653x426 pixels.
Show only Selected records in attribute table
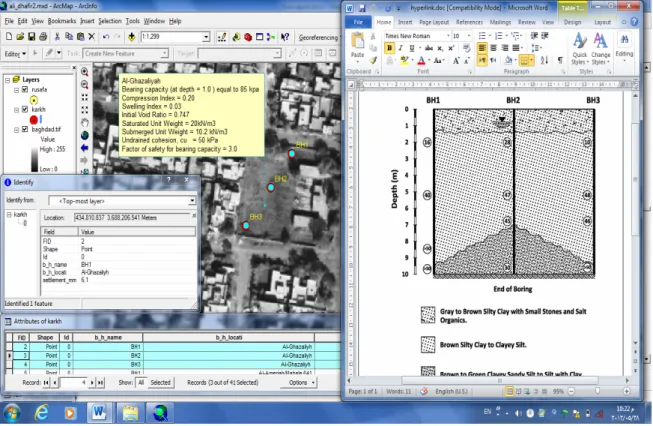[160, 382]
